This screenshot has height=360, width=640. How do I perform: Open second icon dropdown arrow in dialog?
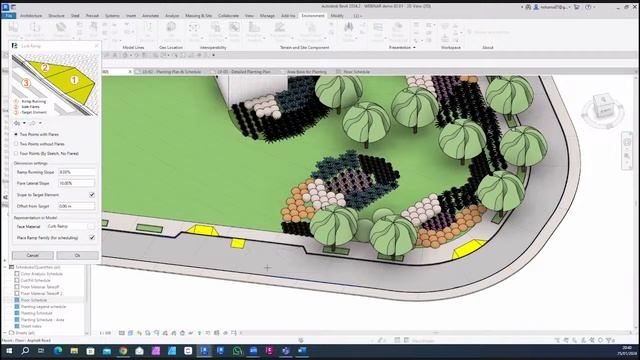(40, 123)
